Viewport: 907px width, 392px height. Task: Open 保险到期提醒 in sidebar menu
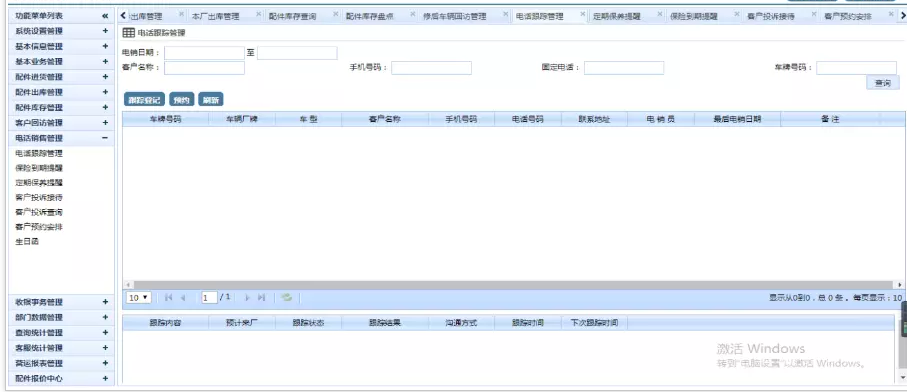[39, 168]
